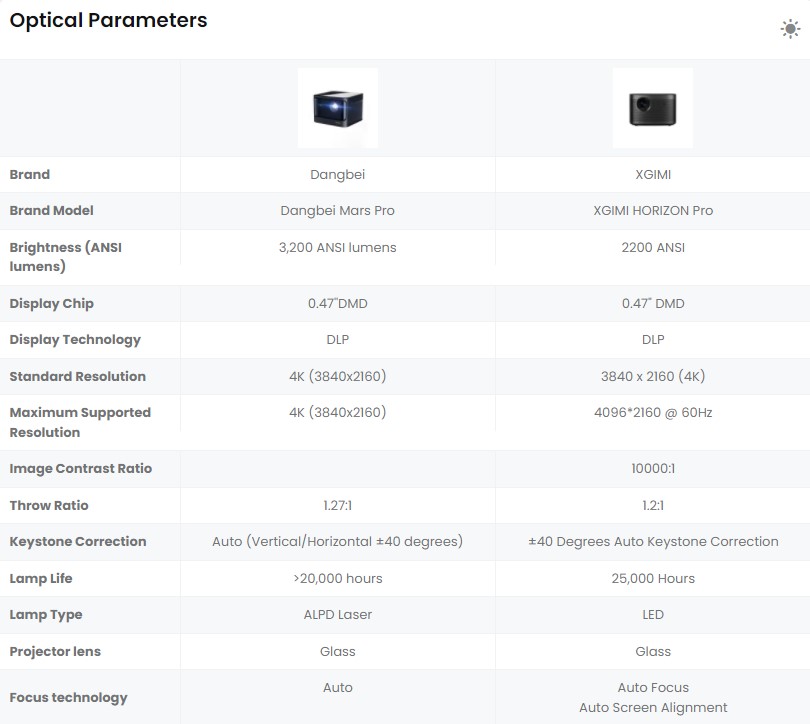810x724 pixels.
Task: Click the Optical Parameters section heading
Action: point(109,20)
